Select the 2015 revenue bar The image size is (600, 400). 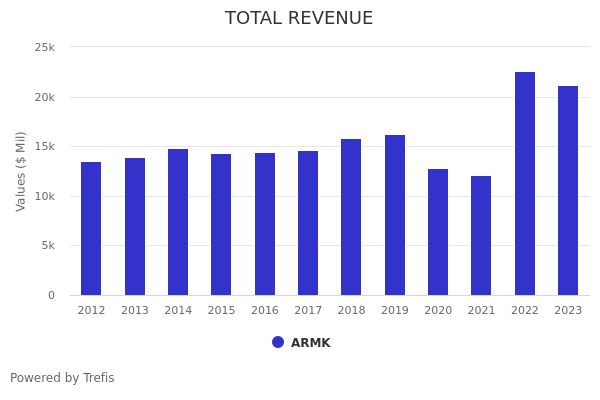[221, 224]
